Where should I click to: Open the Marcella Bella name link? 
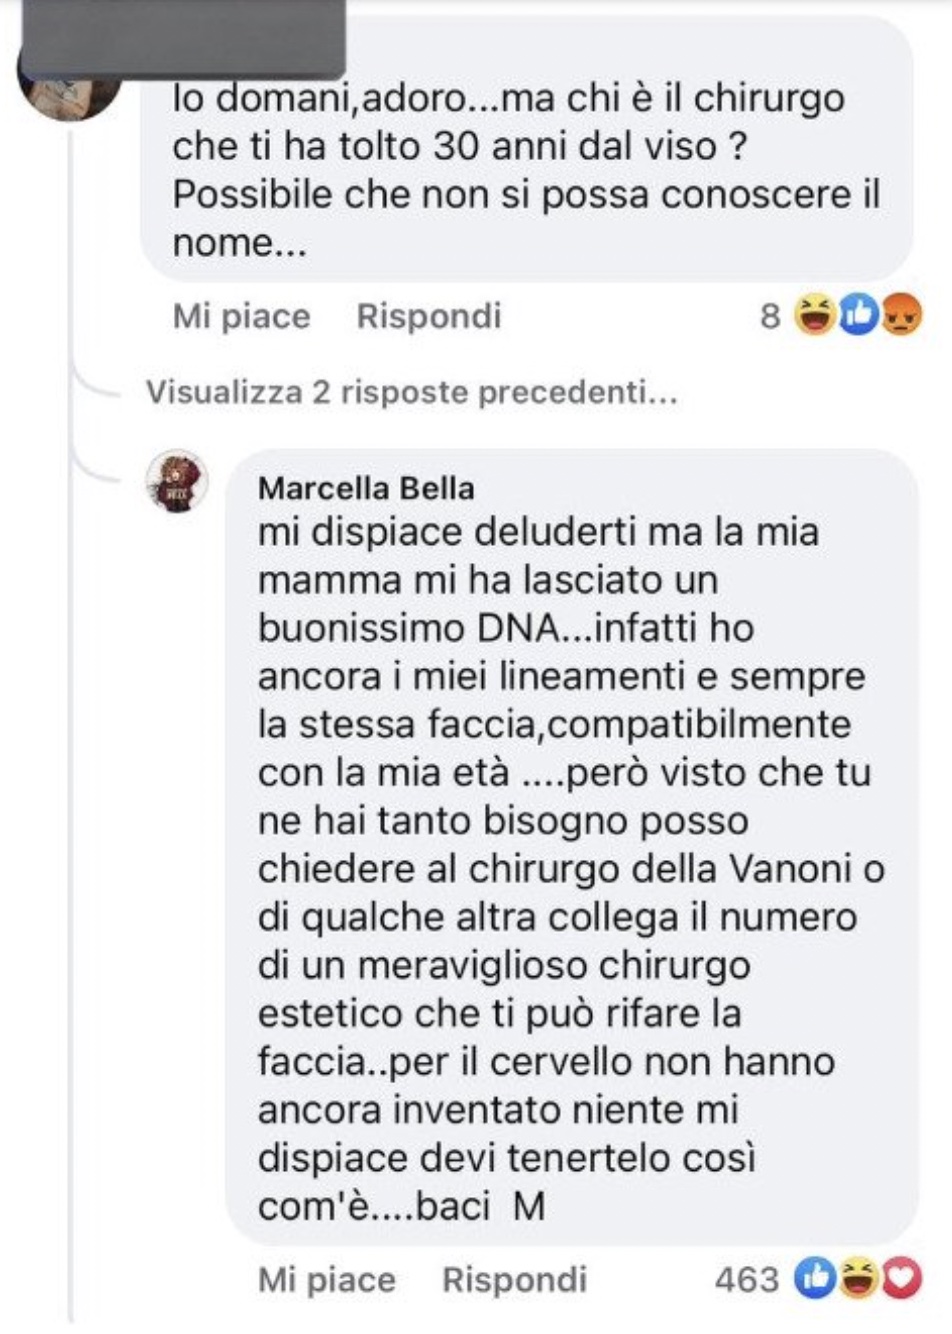[366, 488]
